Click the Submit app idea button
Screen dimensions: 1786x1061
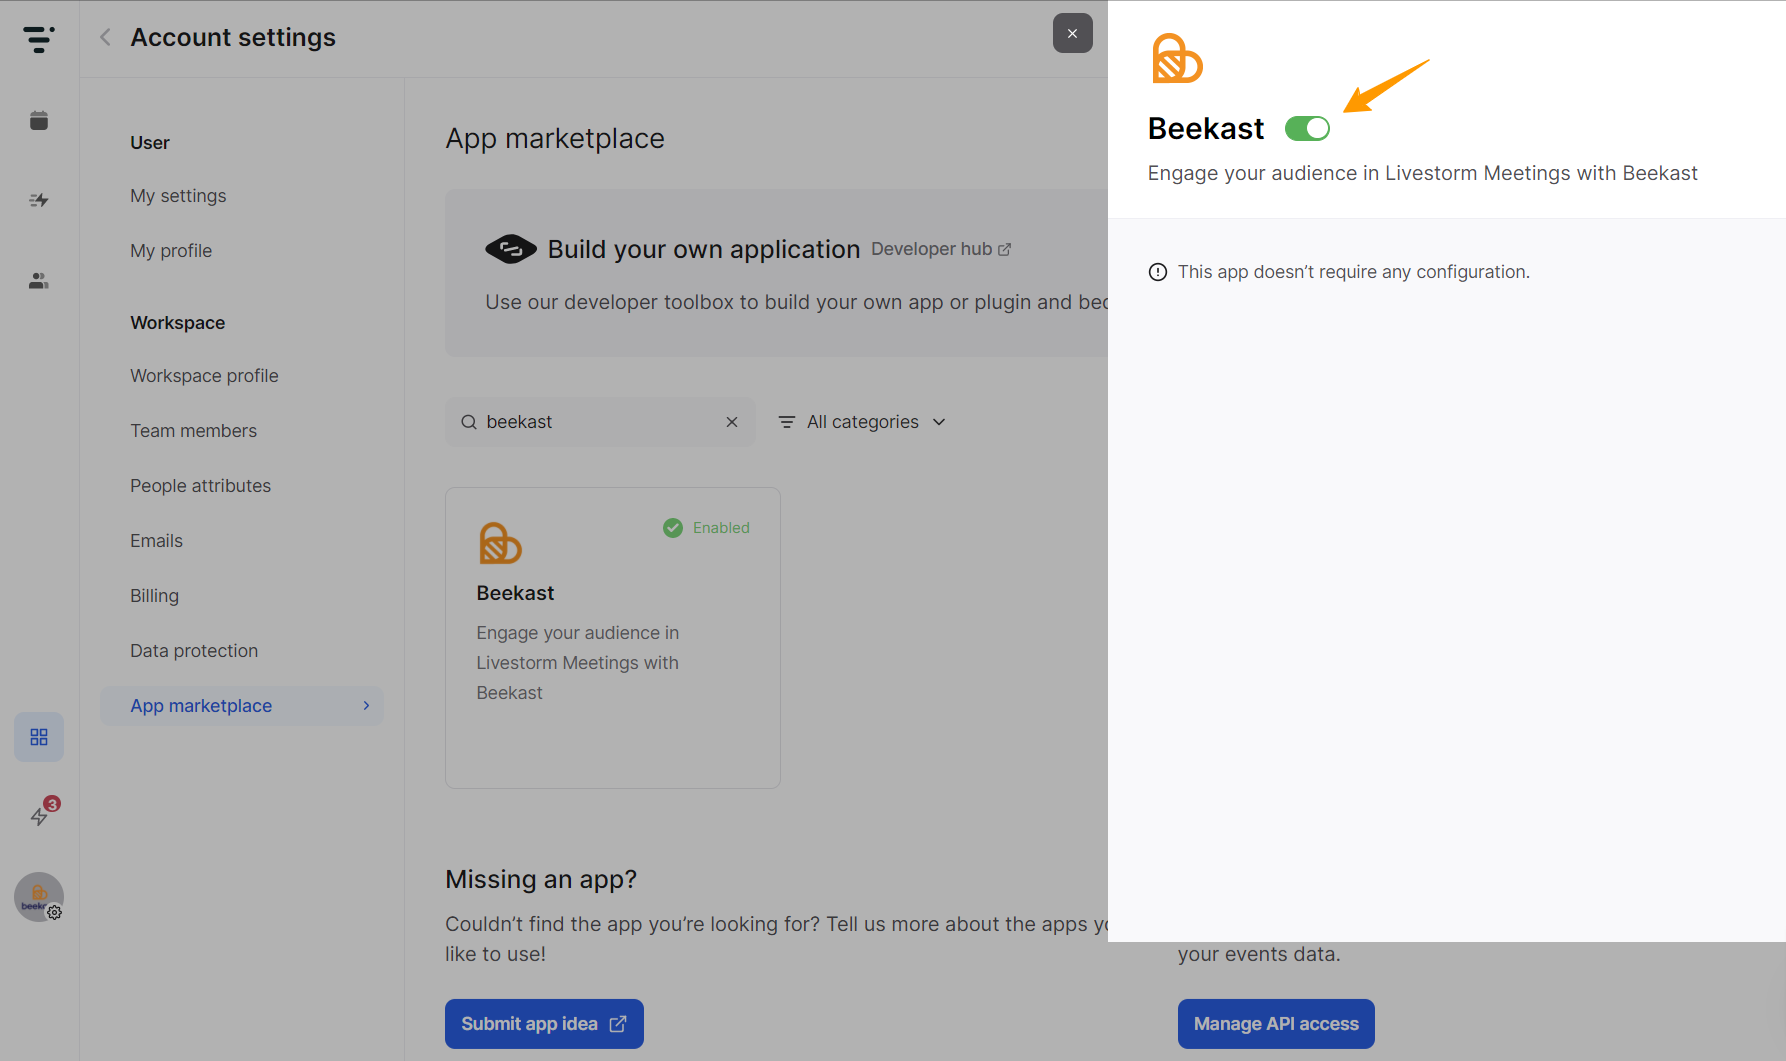[x=544, y=1024]
